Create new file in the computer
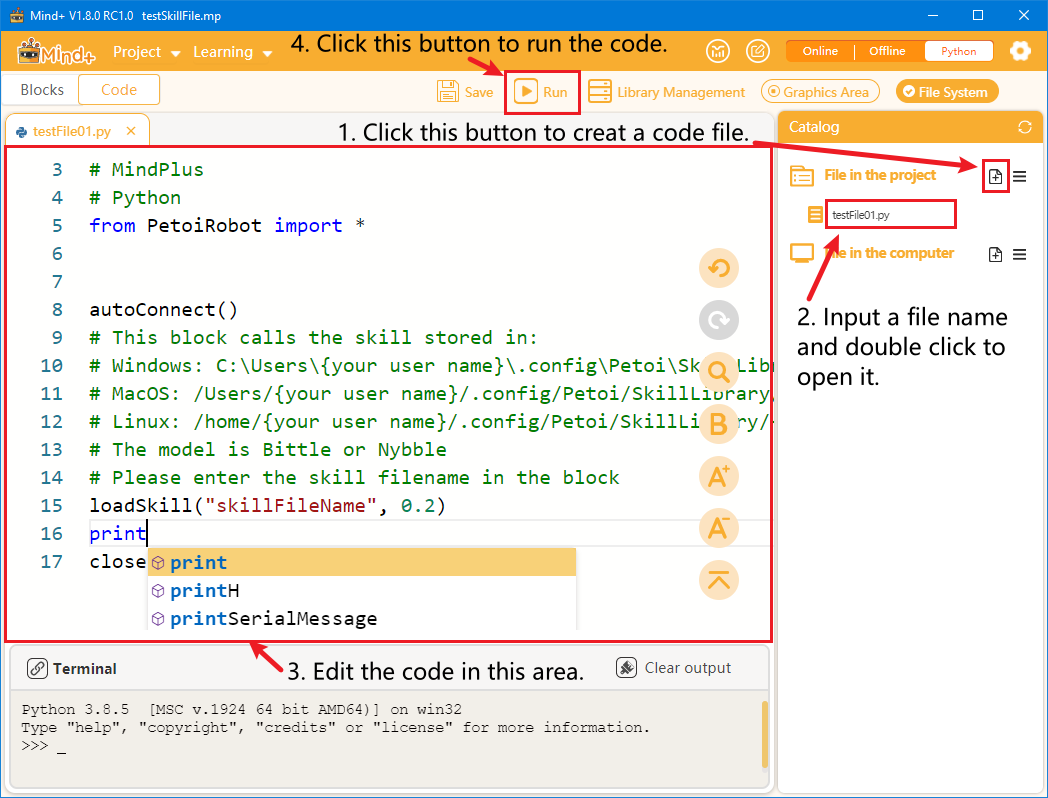 click(995, 255)
